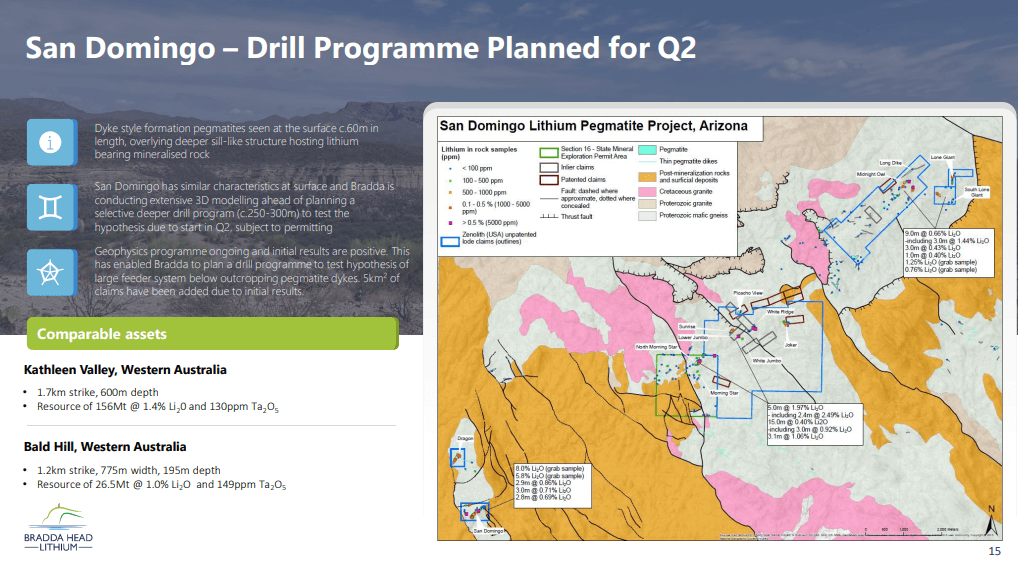Click the 'Morning Star' claim label
This screenshot has width=1018, height=568.
724,393
